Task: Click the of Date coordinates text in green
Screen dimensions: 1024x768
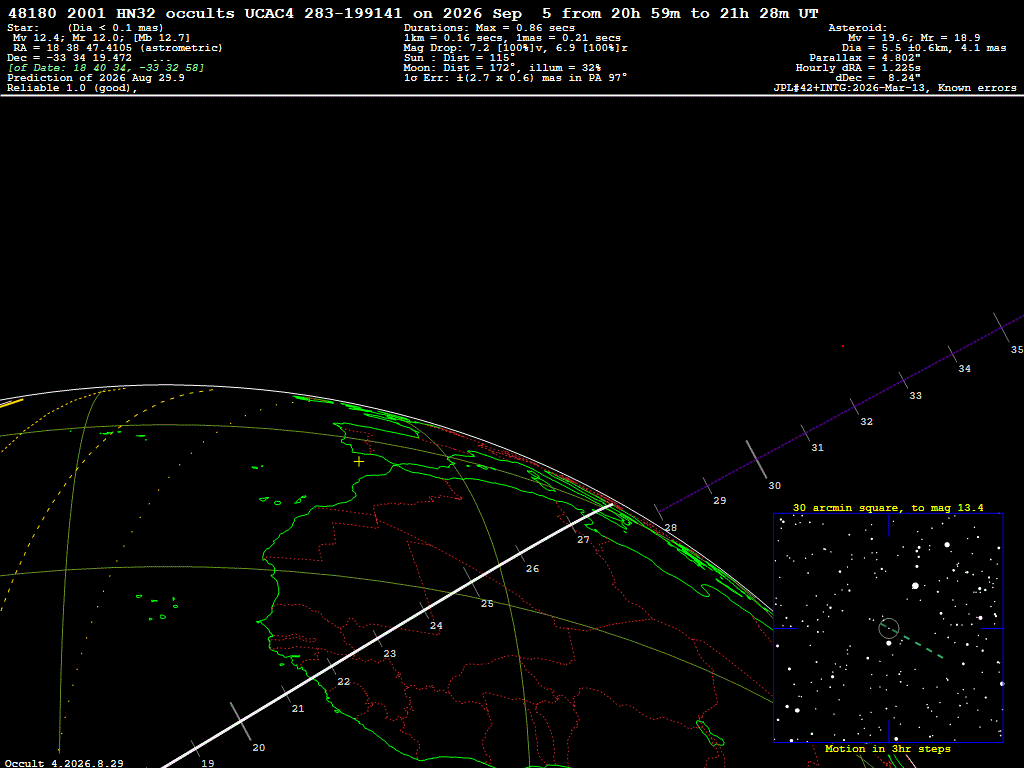Action: (106, 68)
